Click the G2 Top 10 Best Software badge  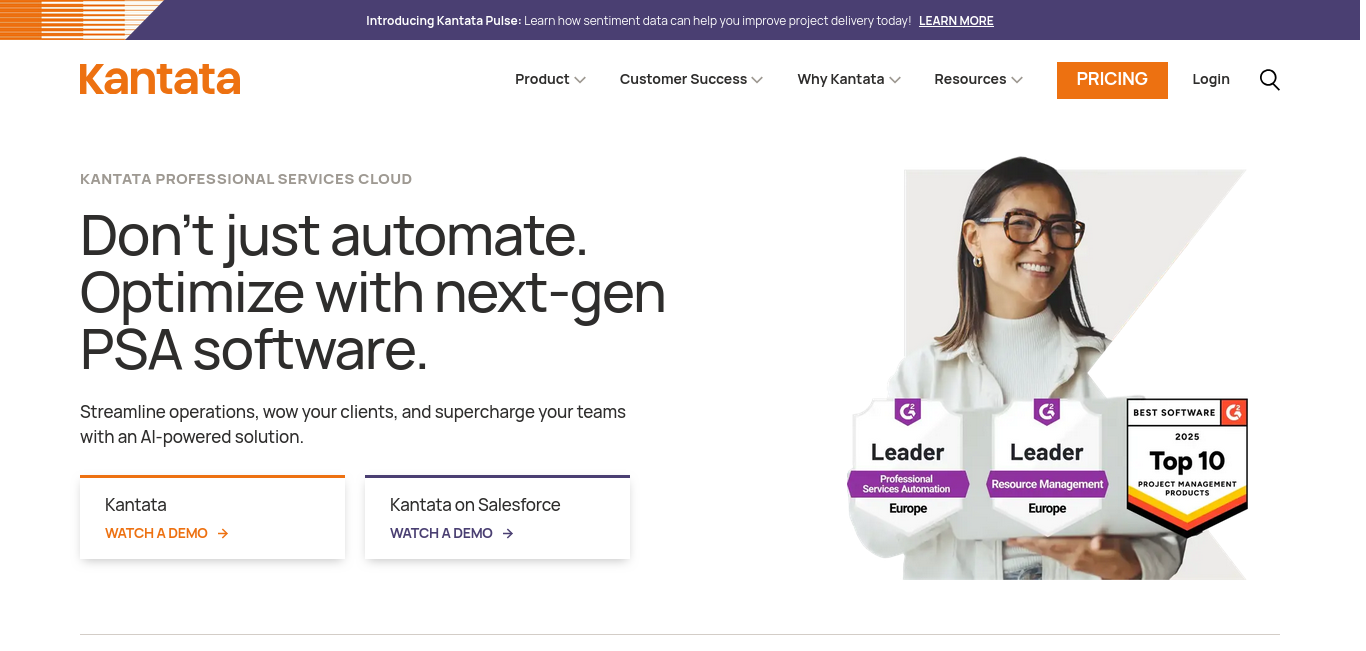click(x=1187, y=467)
